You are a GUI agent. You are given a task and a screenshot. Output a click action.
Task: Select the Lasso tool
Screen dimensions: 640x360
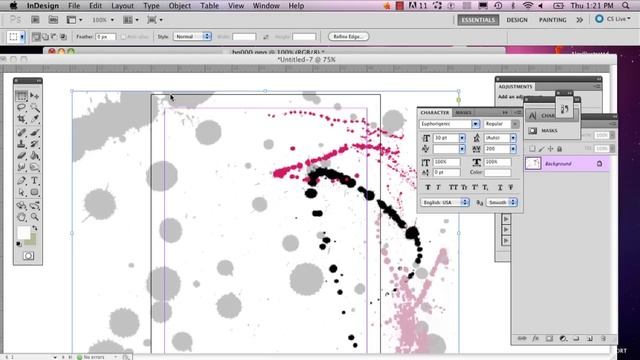coord(21,107)
